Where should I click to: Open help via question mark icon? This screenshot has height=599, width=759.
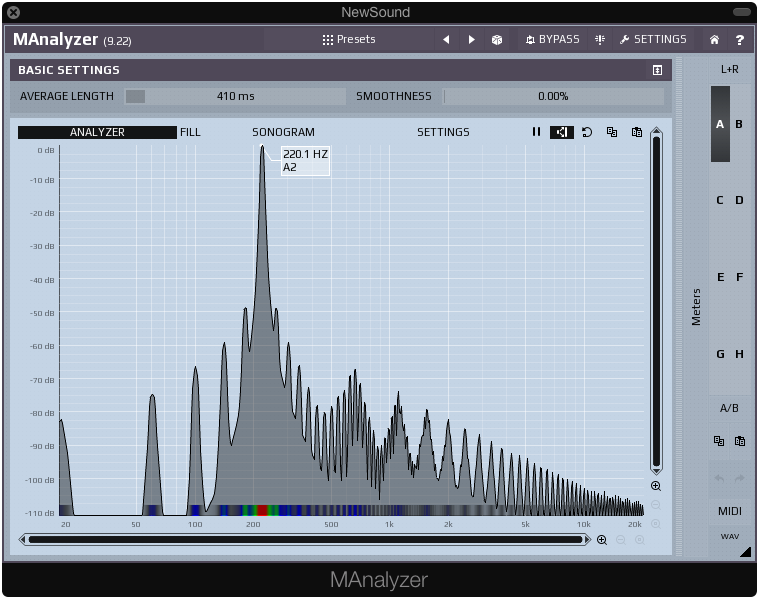(x=740, y=40)
